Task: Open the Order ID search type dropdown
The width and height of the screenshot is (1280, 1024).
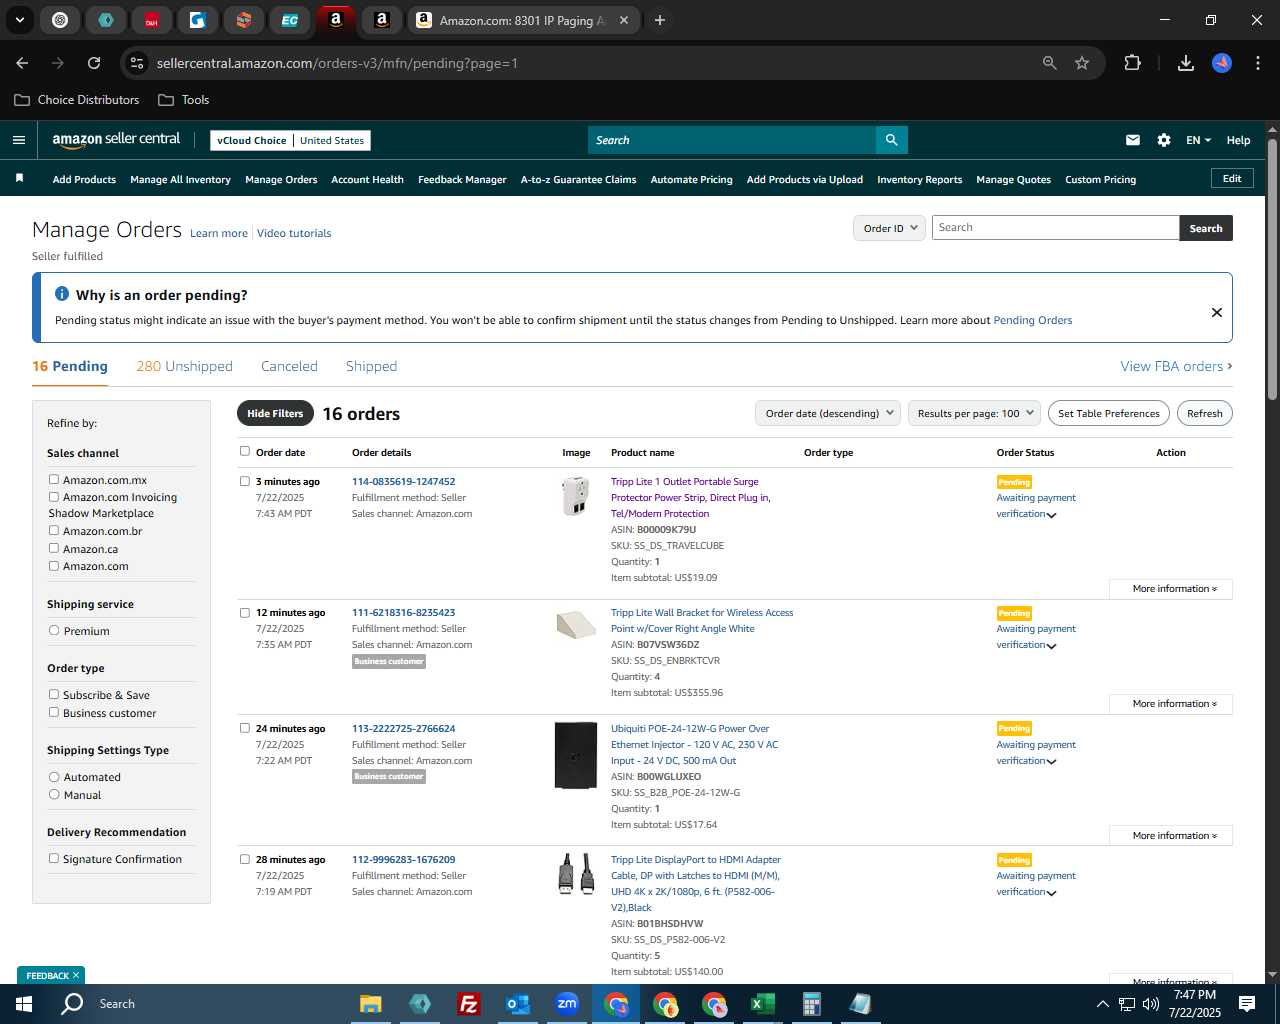Action: tap(889, 228)
